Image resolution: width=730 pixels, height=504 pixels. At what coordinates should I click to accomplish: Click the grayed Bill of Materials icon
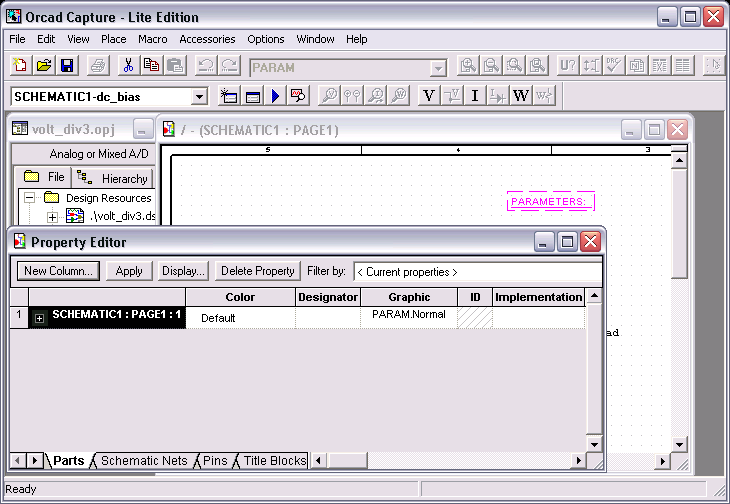coord(683,66)
